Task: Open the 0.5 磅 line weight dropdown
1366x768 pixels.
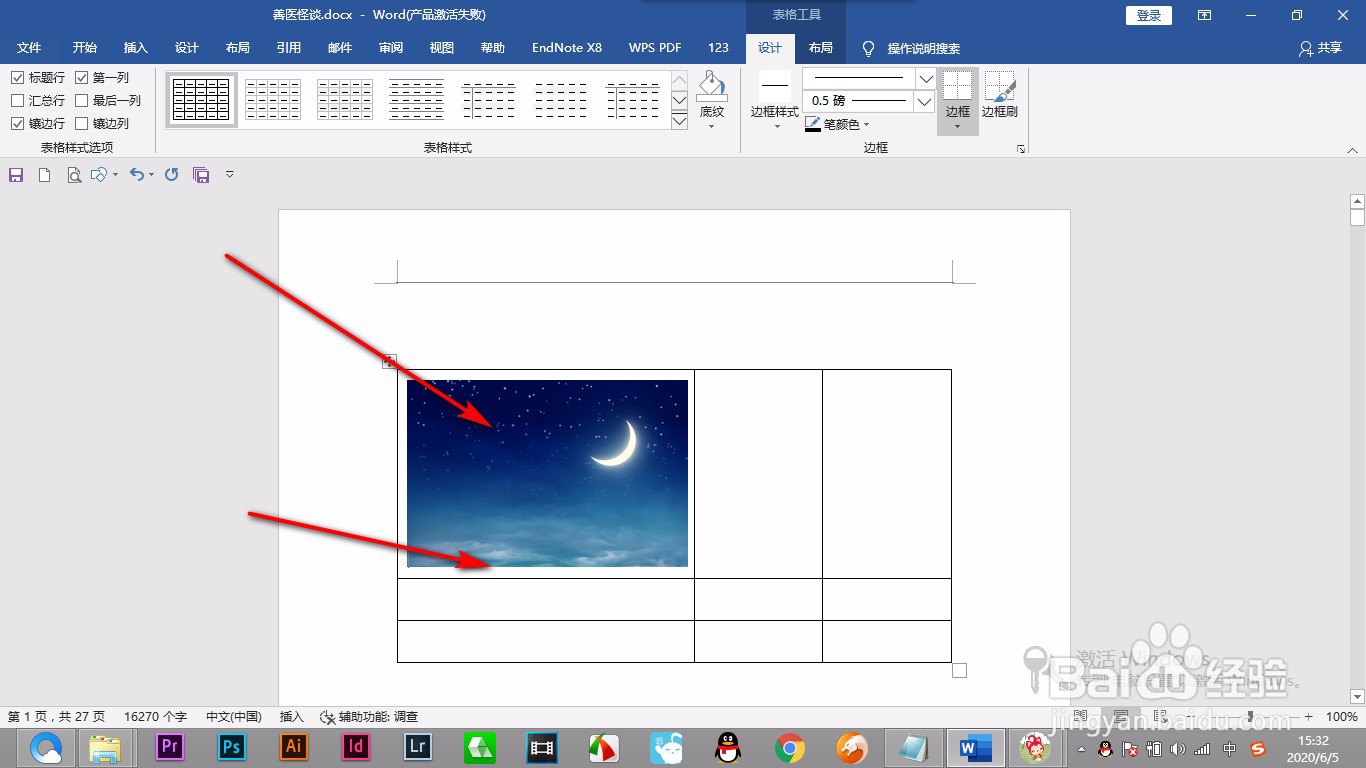Action: [925, 101]
